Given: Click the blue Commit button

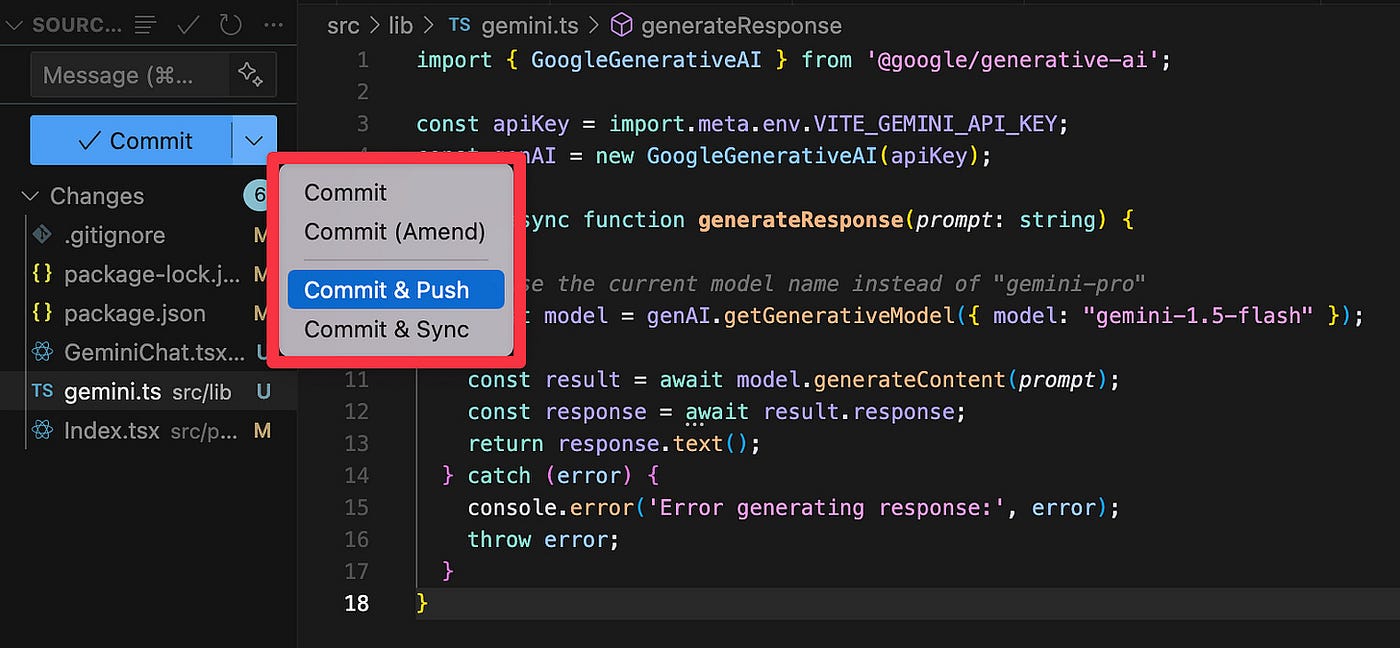Looking at the screenshot, I should tap(131, 141).
